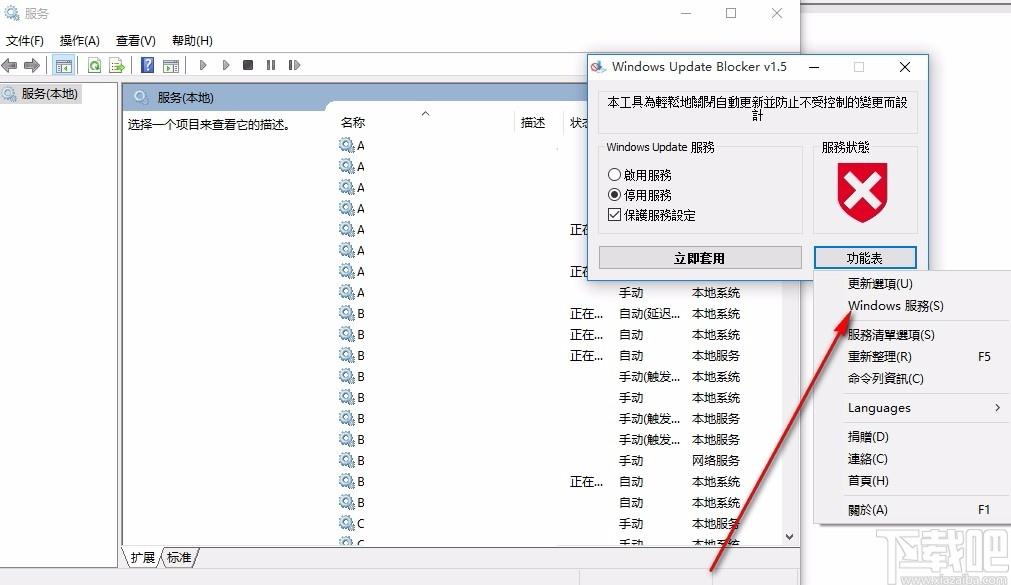
Task: Click the services list scrollbar down arrow
Action: pyautogui.click(x=790, y=537)
